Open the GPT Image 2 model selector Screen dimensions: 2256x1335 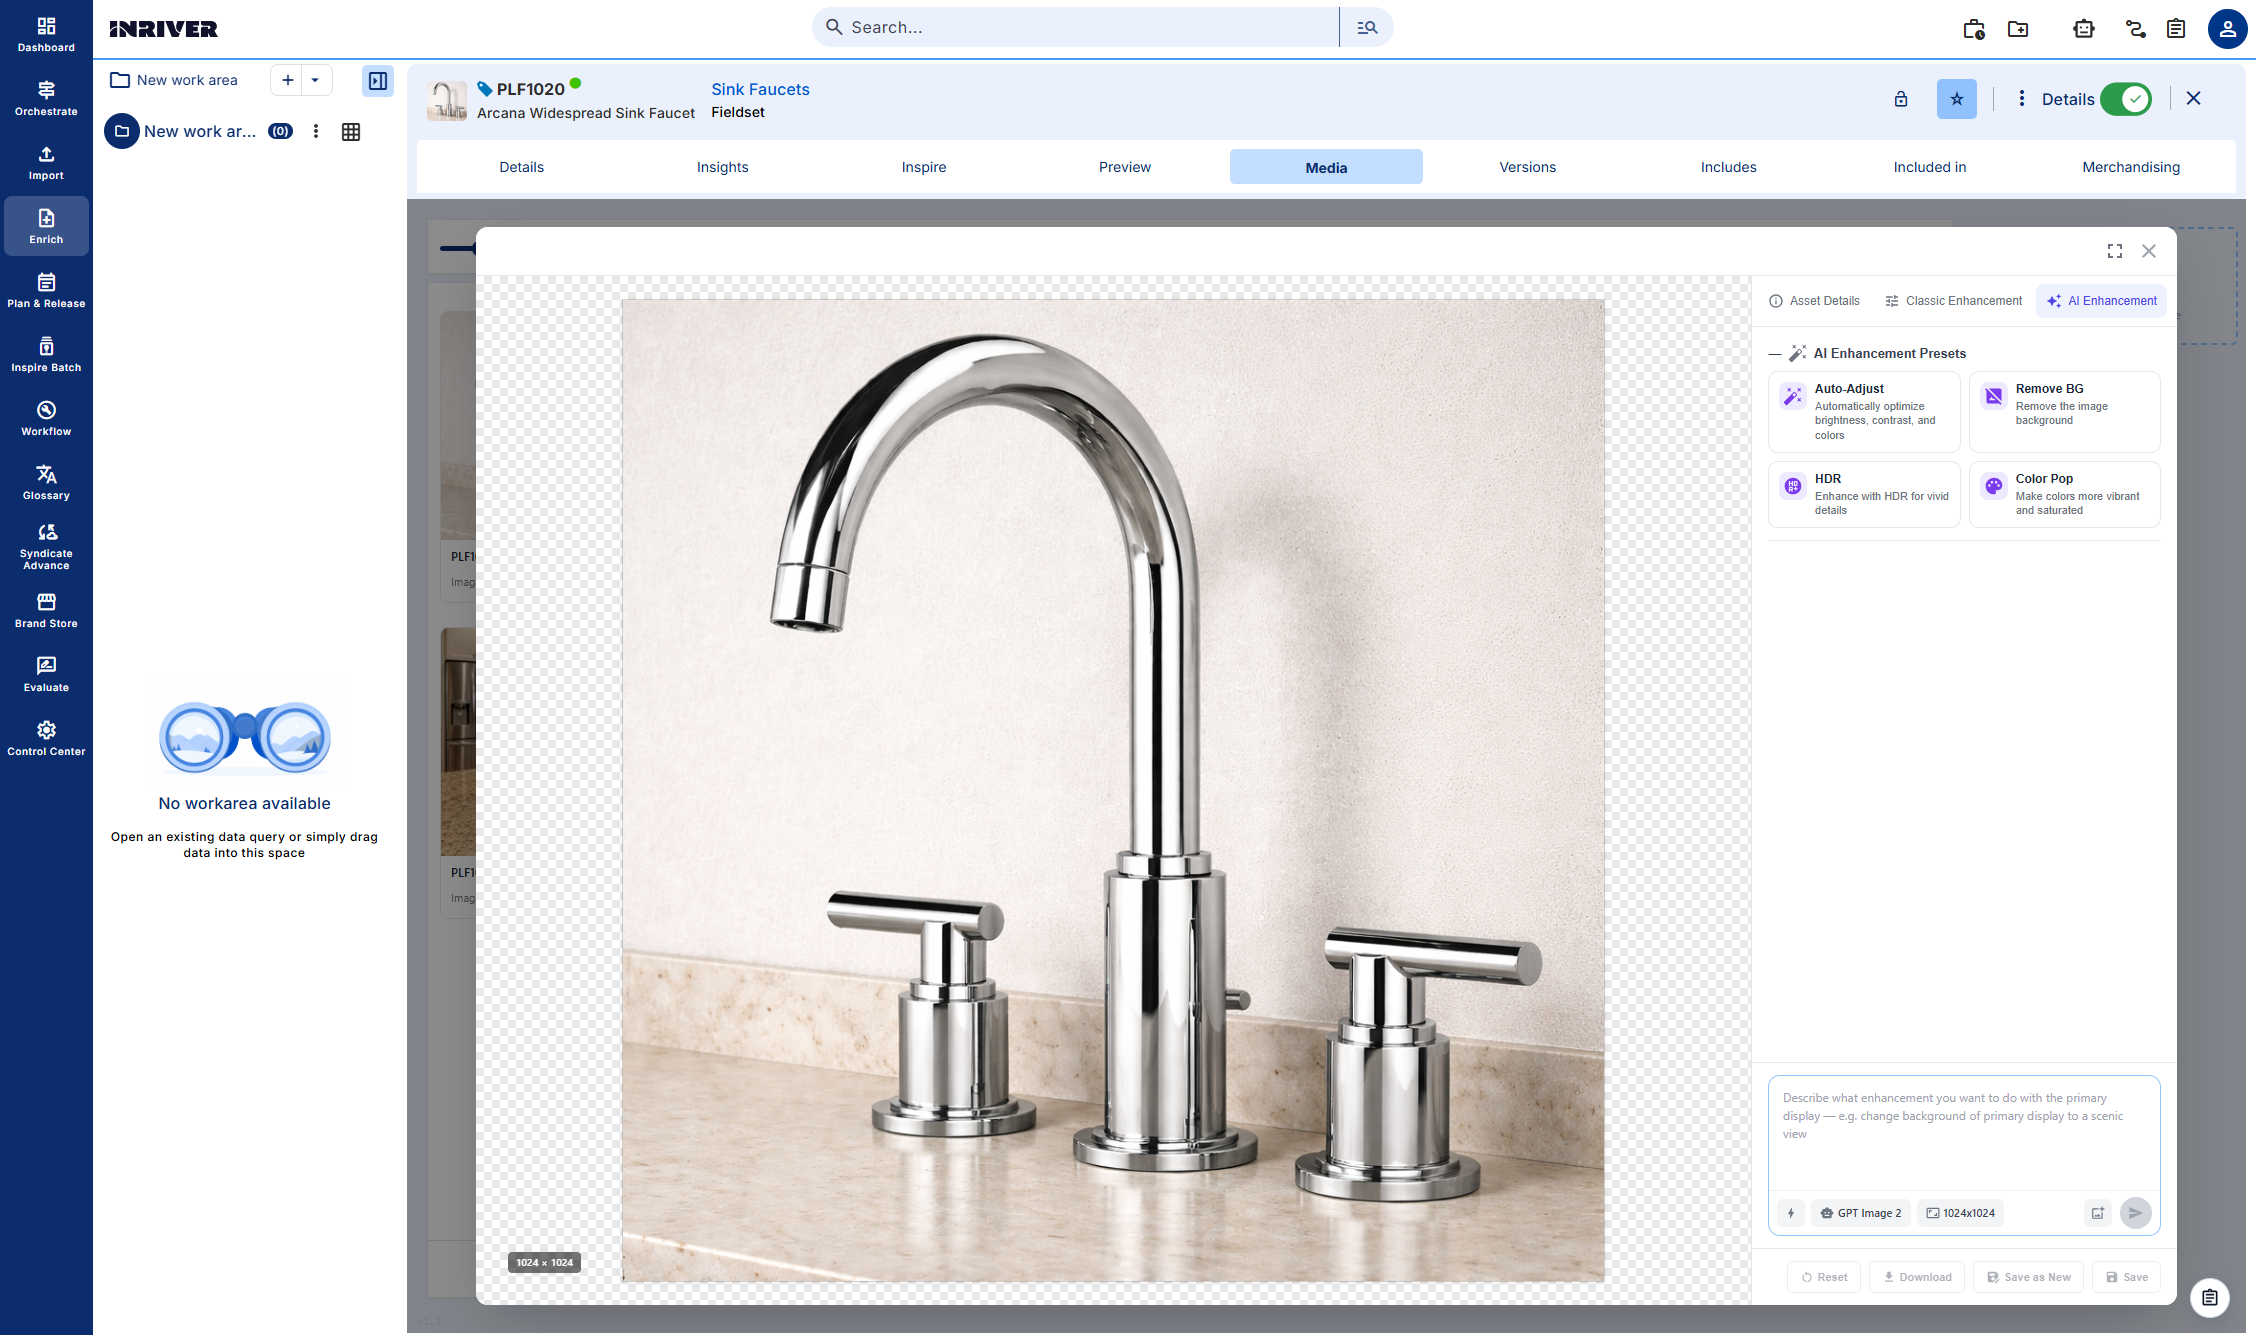pyautogui.click(x=1861, y=1213)
